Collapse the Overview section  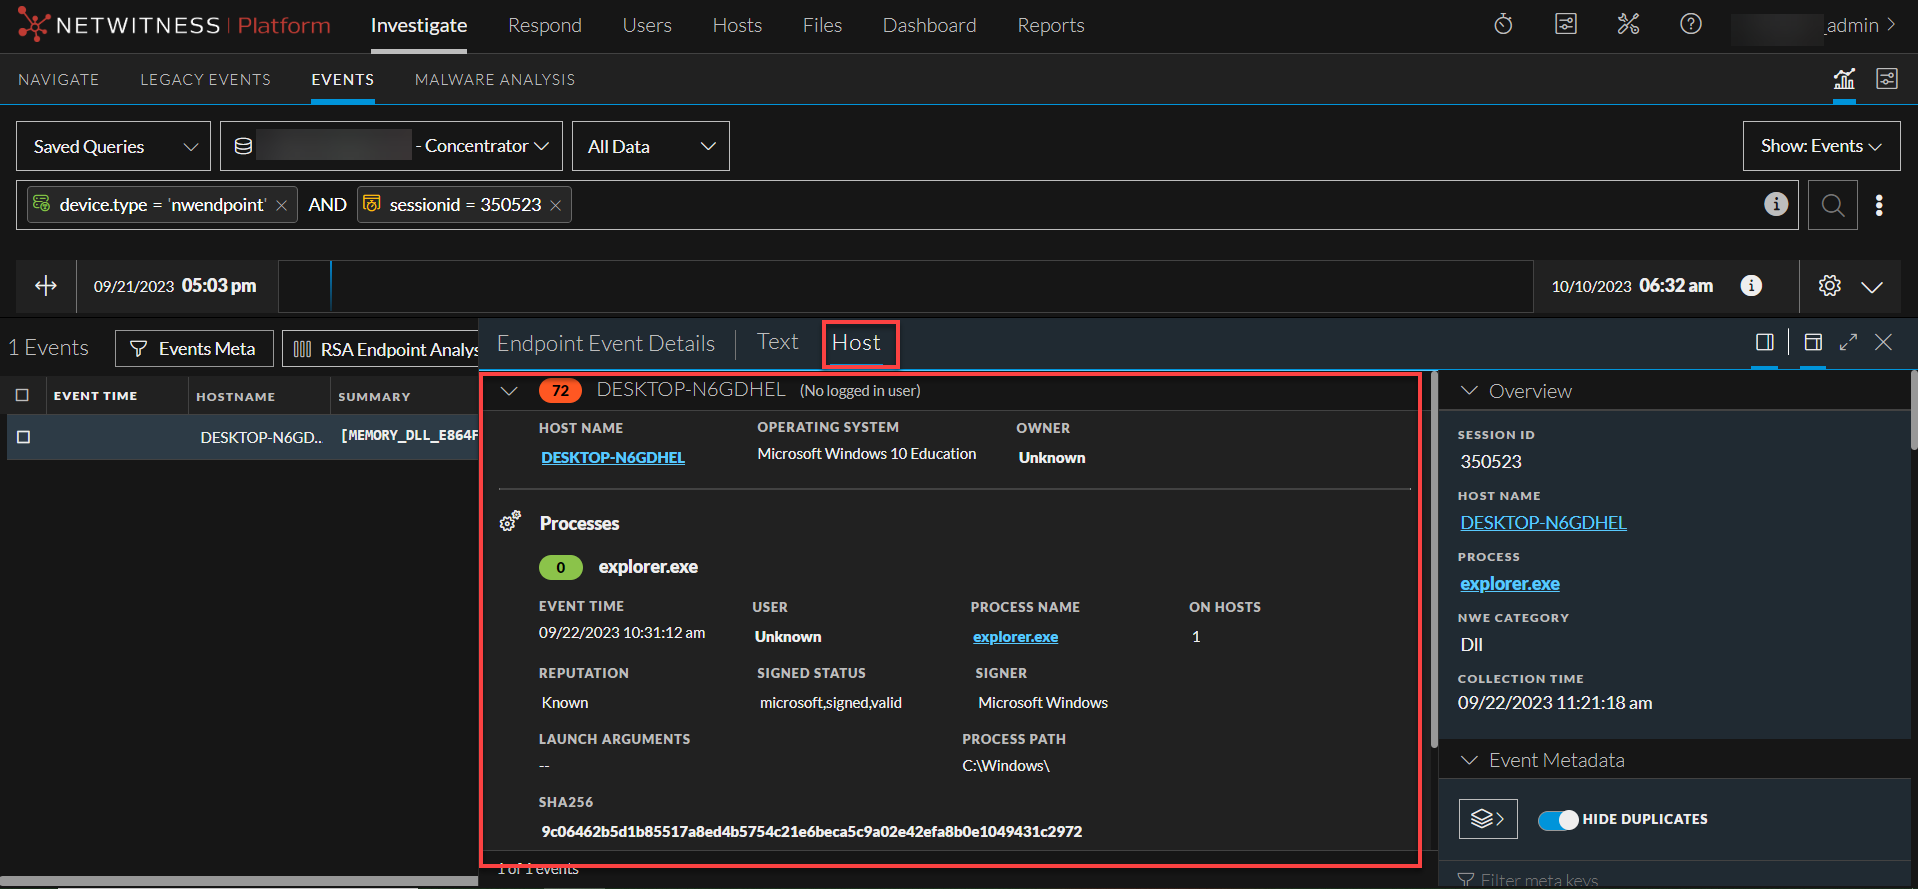1469,391
